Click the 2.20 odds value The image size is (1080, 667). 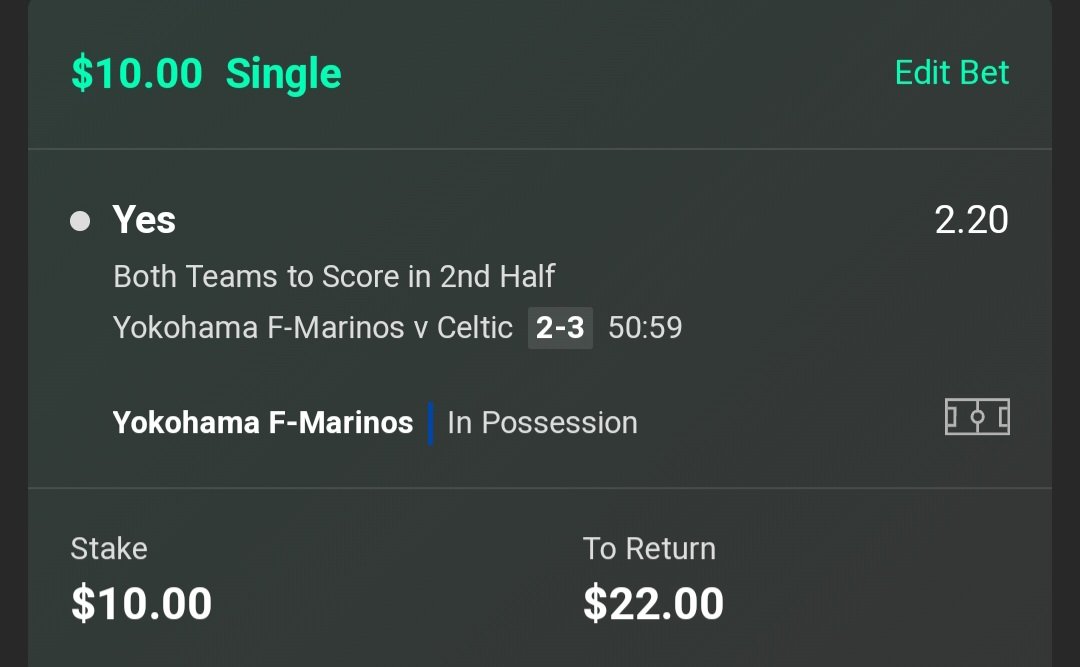[x=971, y=220]
